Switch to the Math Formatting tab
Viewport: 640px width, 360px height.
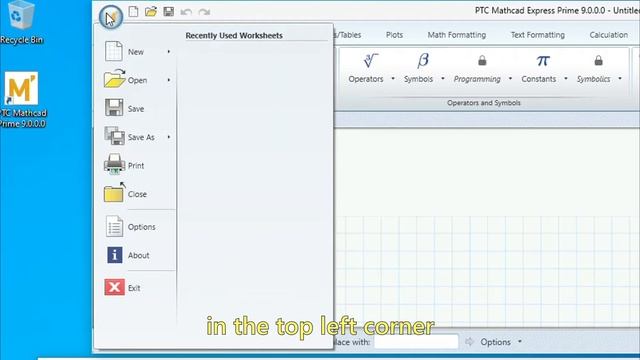click(x=457, y=35)
